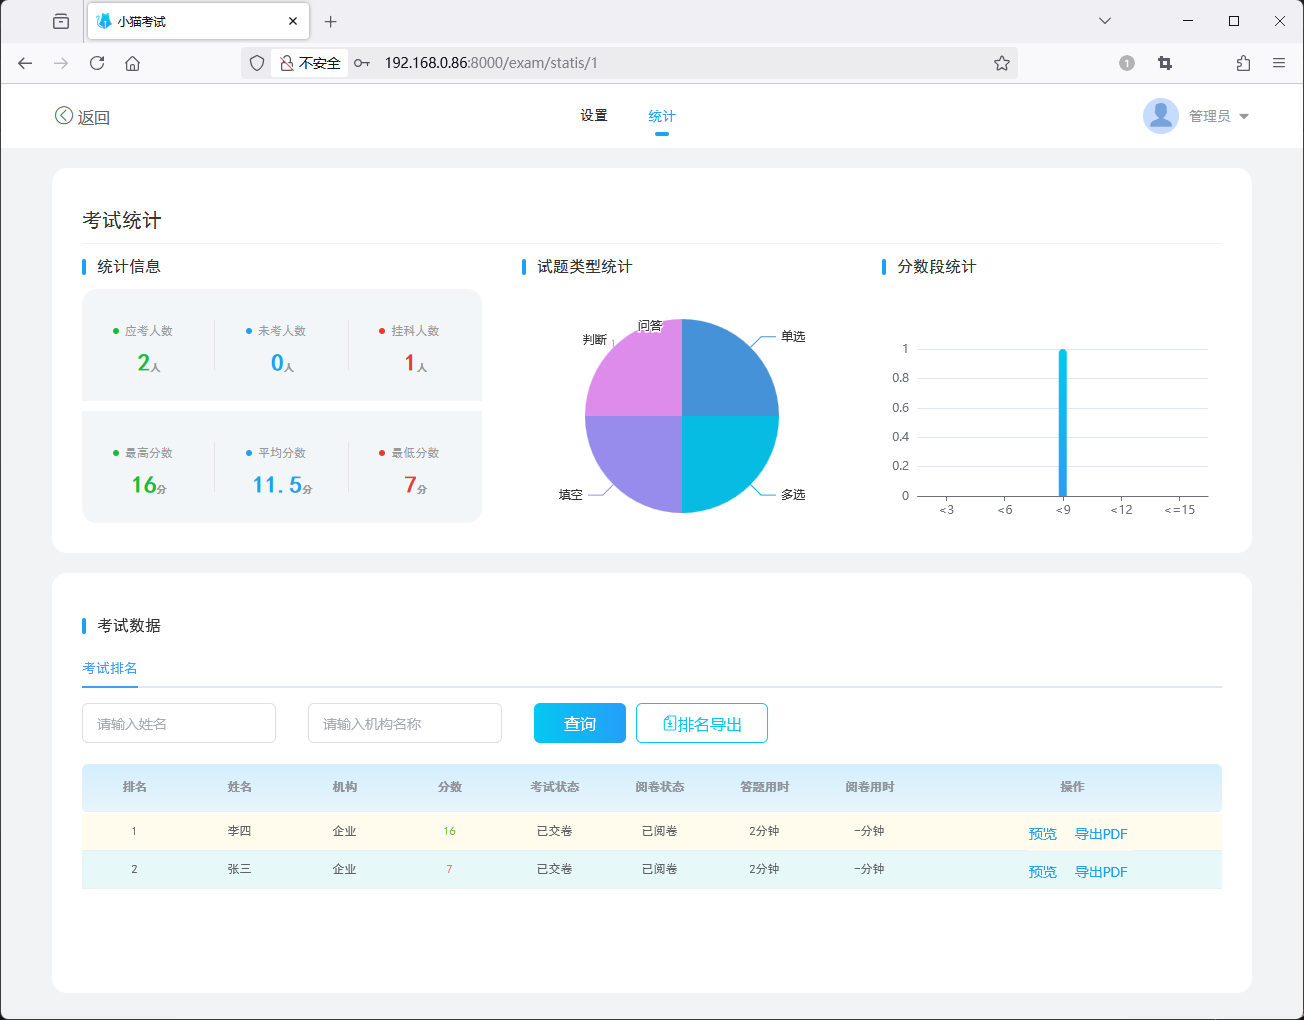The height and width of the screenshot is (1020, 1304).
Task: Open the administrator avatar icon
Action: pos(1160,116)
